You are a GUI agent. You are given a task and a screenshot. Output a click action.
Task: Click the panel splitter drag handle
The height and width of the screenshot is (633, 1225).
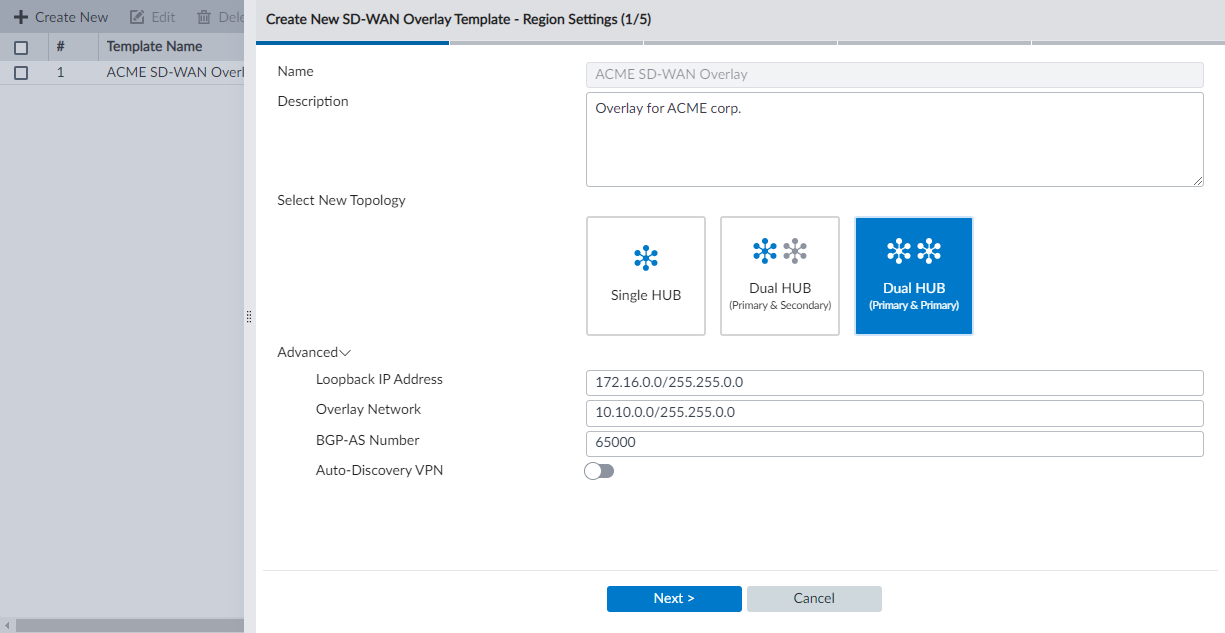[248, 316]
